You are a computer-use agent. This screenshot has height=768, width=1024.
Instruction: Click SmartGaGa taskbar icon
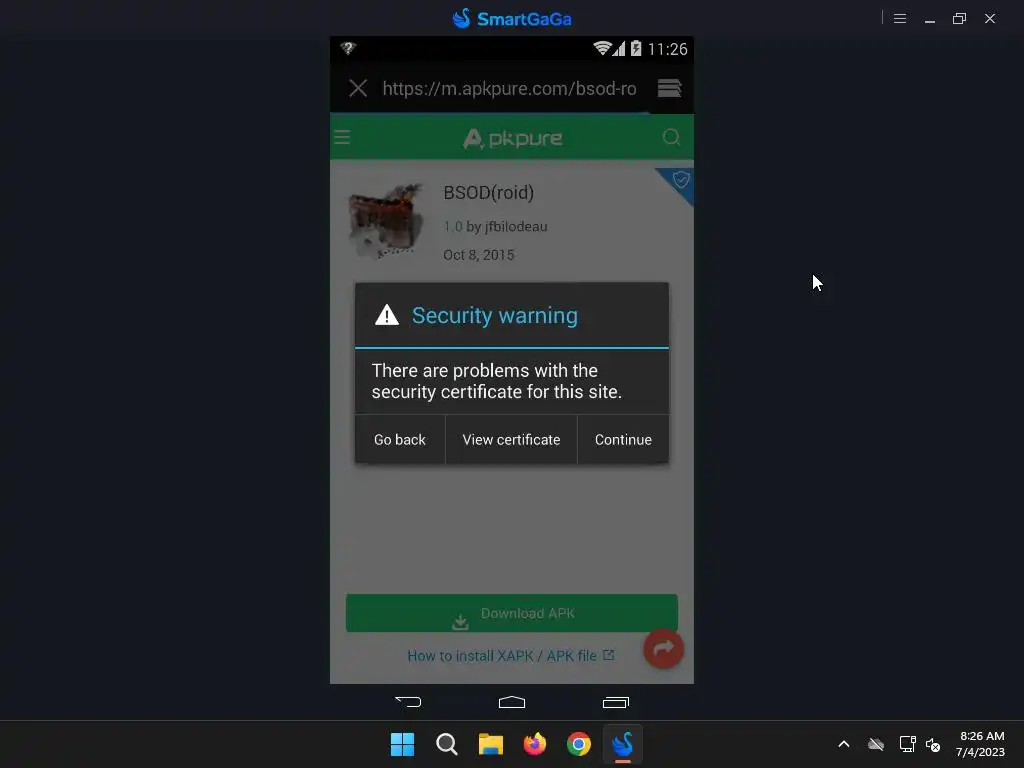coord(623,744)
